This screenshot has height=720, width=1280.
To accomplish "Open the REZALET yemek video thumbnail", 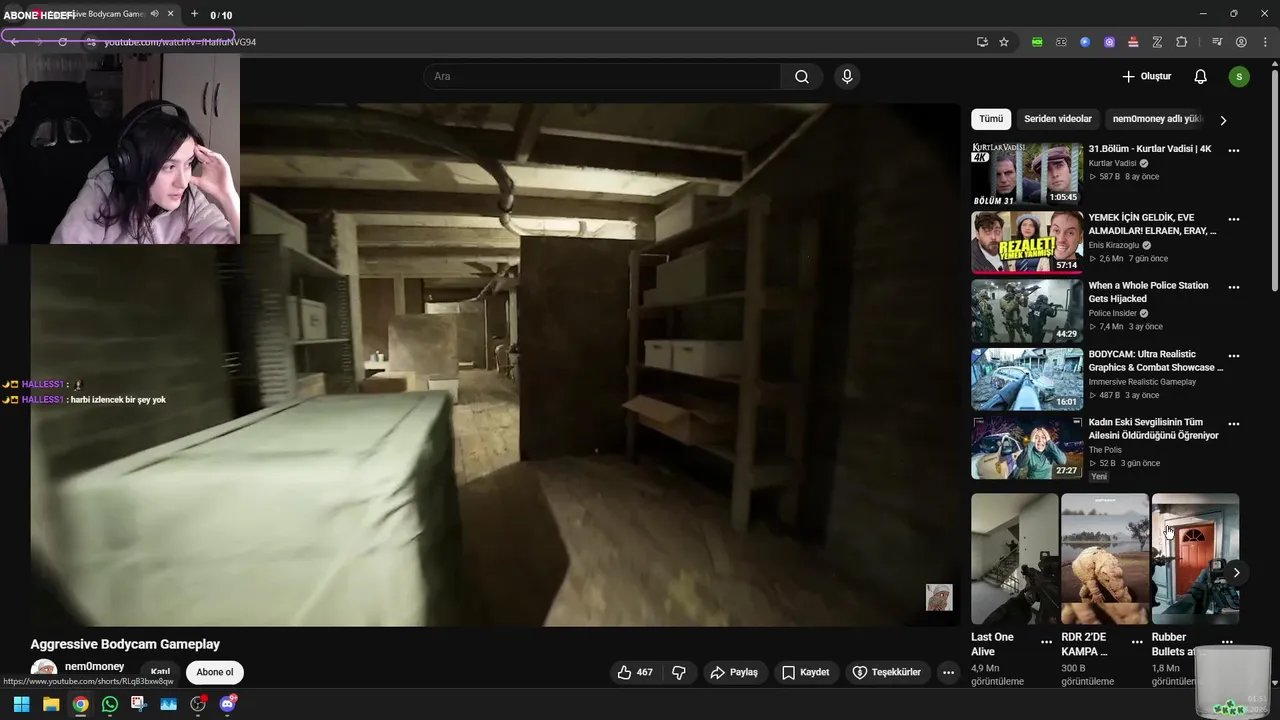I will [x=1026, y=242].
